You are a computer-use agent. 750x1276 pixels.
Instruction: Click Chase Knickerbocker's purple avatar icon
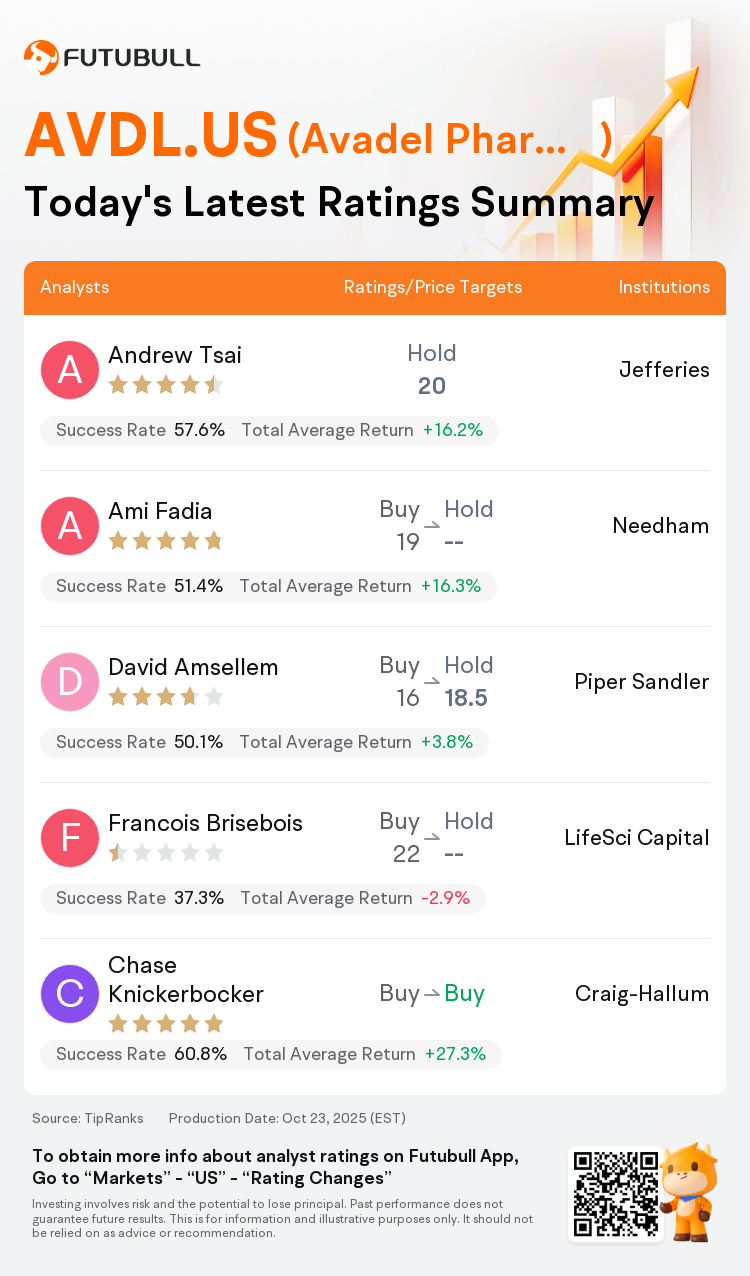pyautogui.click(x=70, y=994)
